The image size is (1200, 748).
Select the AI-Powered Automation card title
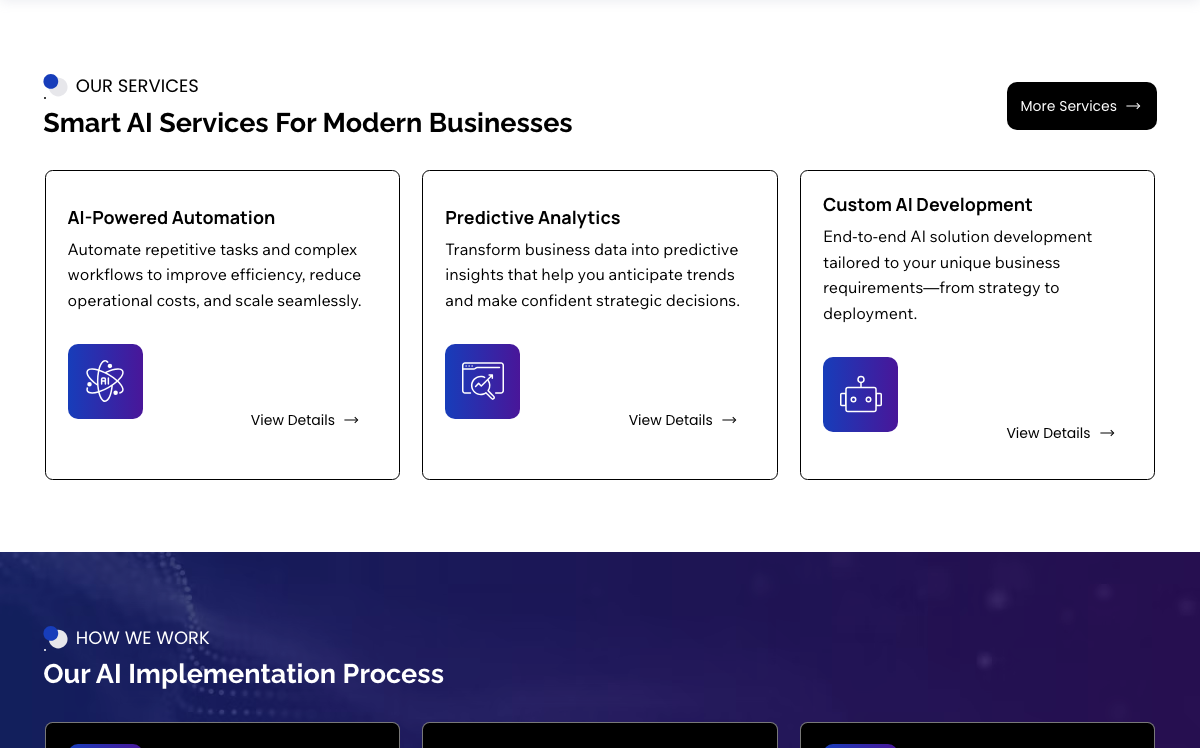[x=171, y=218]
